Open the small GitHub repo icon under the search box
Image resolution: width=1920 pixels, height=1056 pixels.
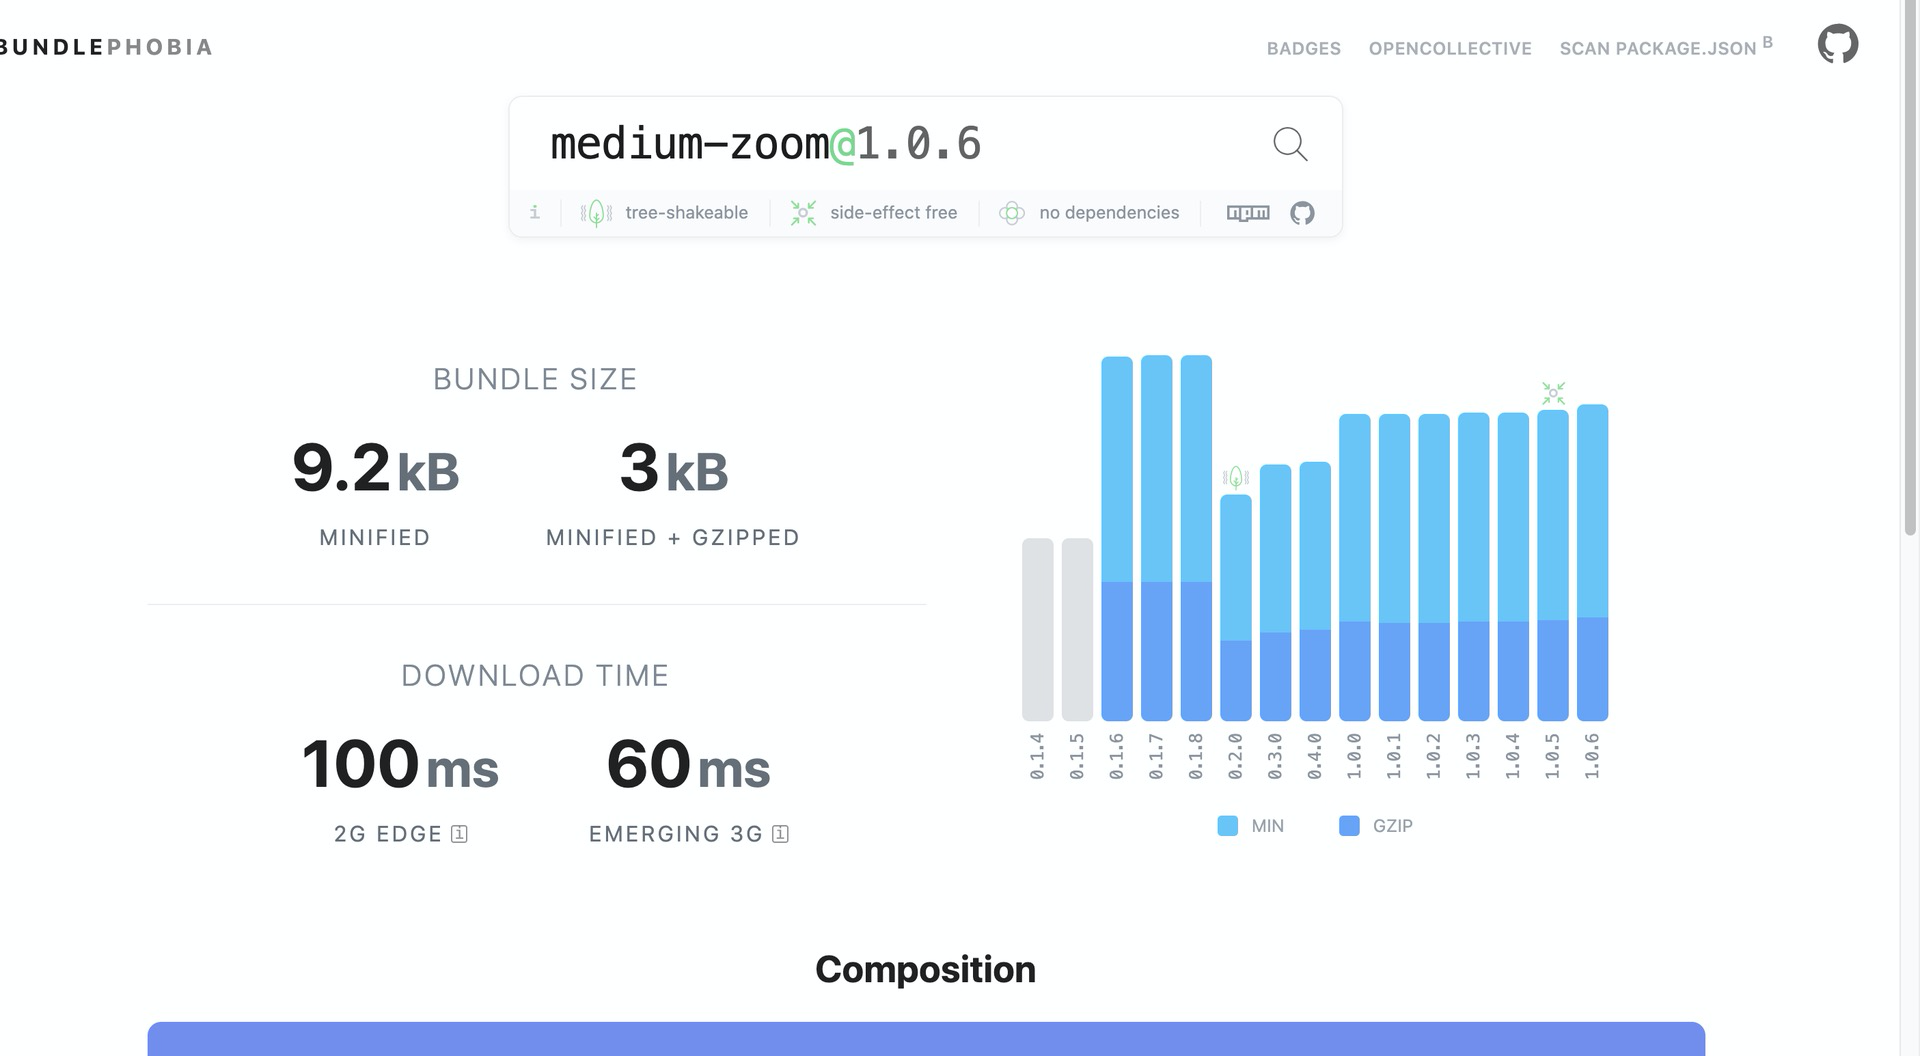(x=1302, y=213)
